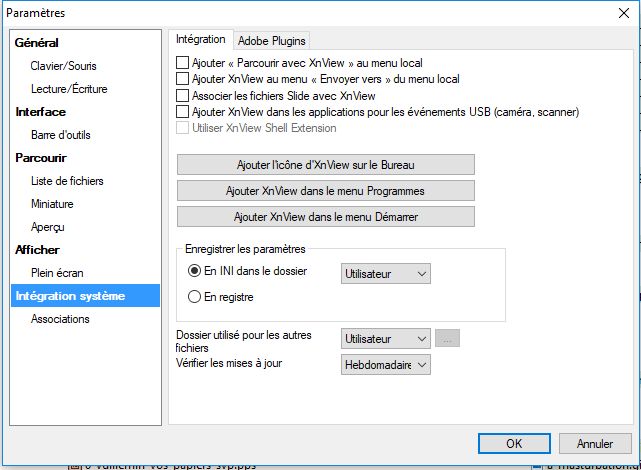641x470 pixels.
Task: Enable USB events application checkbox
Action: tap(182, 112)
